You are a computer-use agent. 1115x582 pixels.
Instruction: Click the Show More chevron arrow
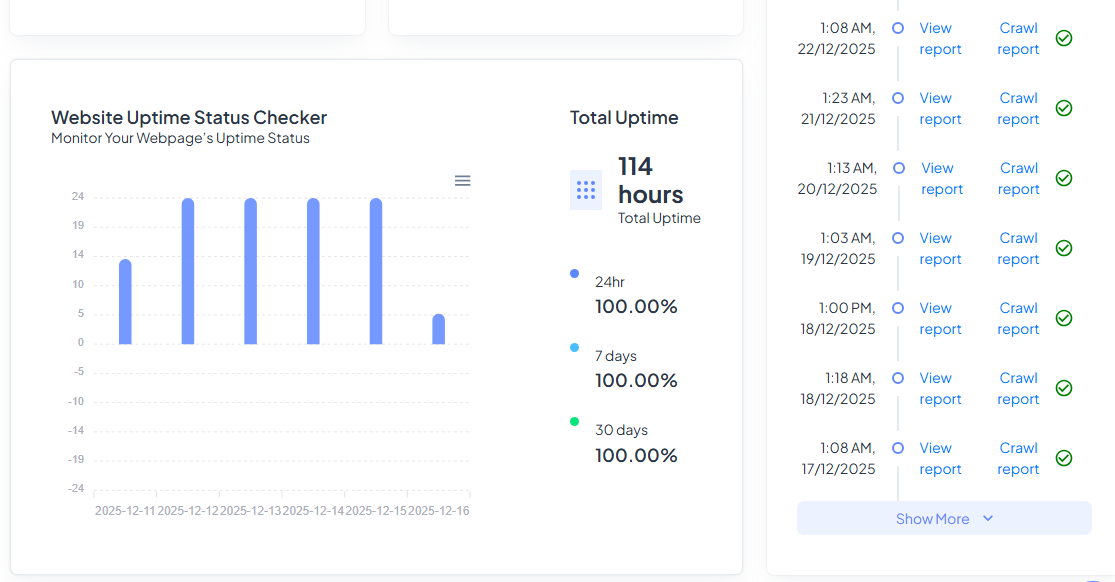tap(988, 519)
